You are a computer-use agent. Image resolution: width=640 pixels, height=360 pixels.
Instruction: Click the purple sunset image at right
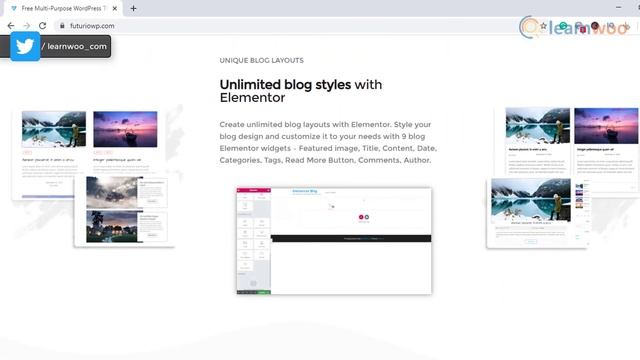[606, 126]
